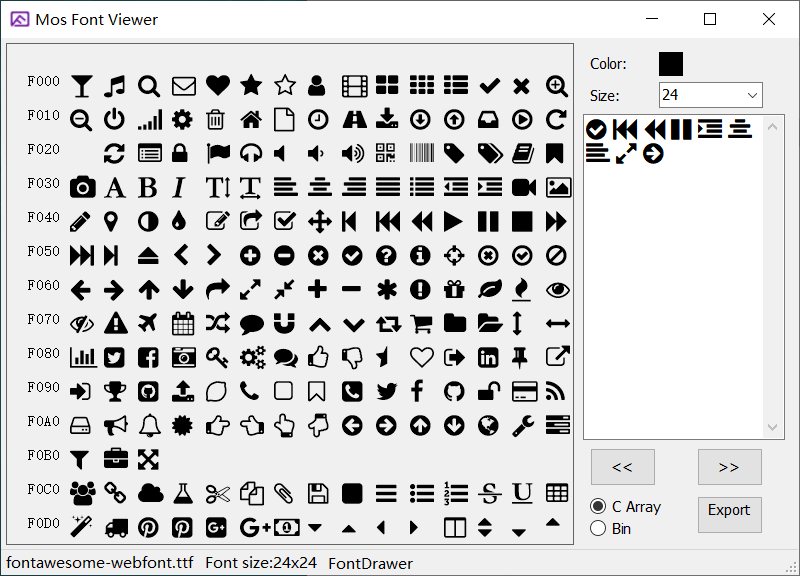Choose the trash can glyph in row F010
This screenshot has height=576, width=800.
tap(215, 120)
